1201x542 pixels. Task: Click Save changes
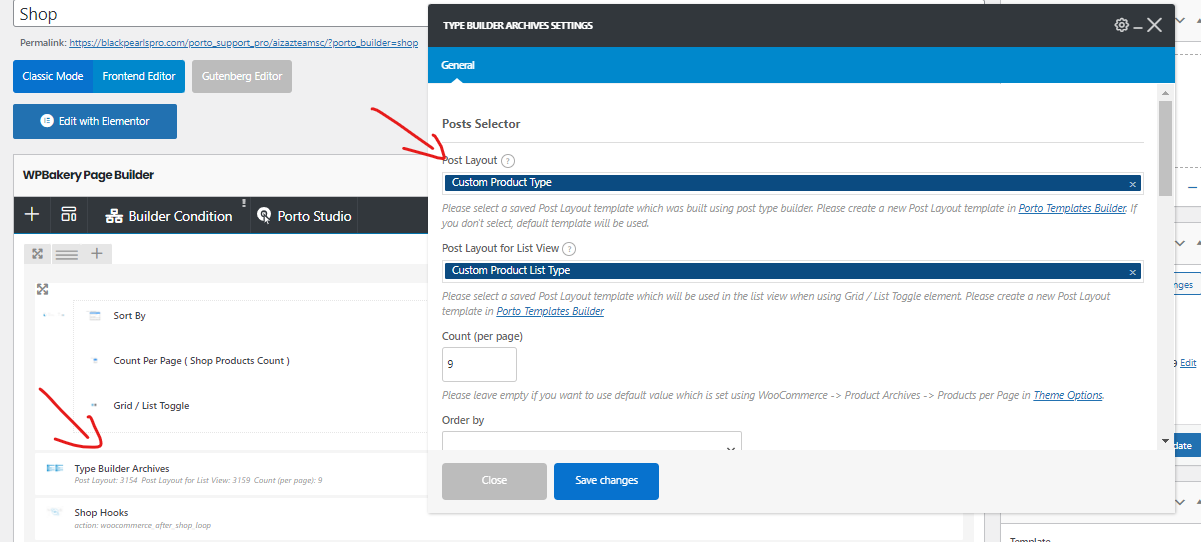606,481
